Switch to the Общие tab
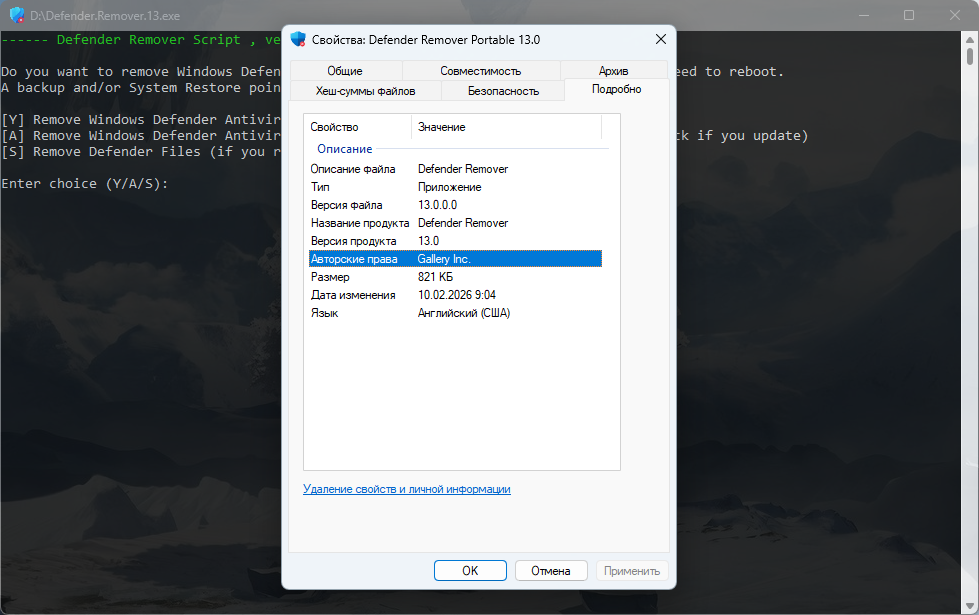Image resolution: width=979 pixels, height=615 pixels. [x=345, y=71]
